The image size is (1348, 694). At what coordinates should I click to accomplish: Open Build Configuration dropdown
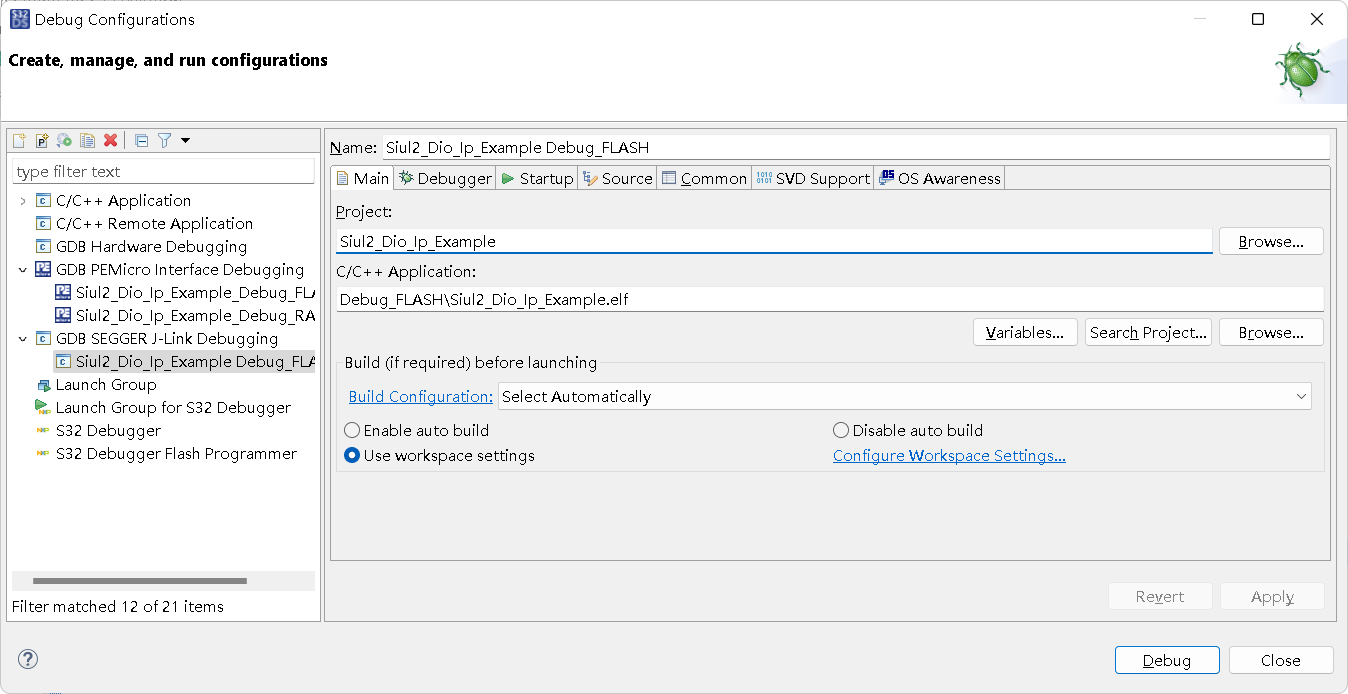(904, 396)
